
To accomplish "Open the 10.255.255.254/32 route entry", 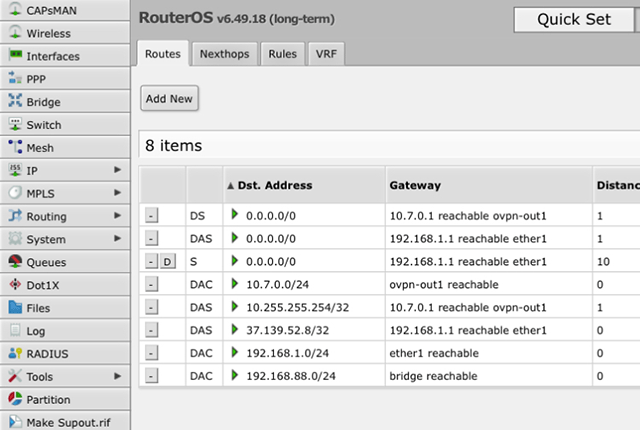I will click(x=298, y=307).
